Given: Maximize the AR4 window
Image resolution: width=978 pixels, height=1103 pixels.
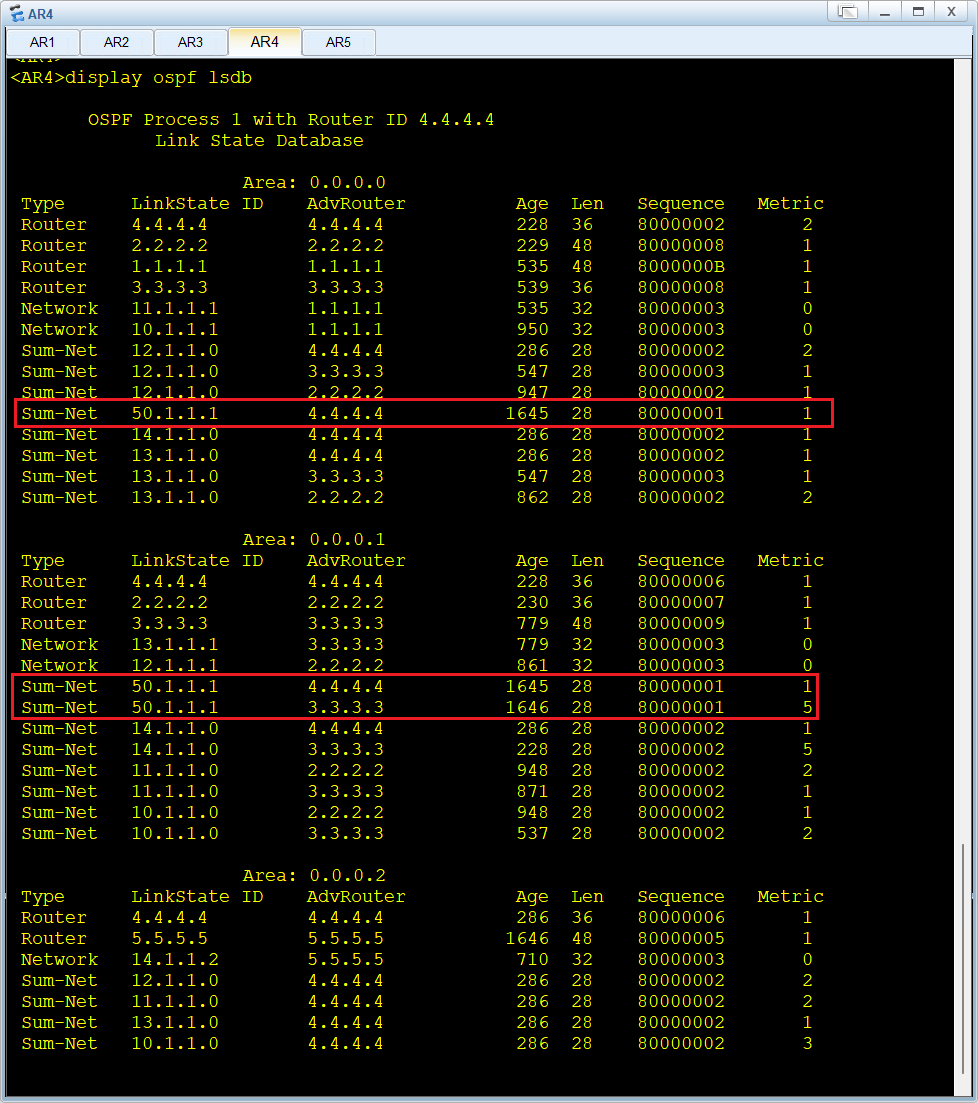Looking at the screenshot, I should pos(917,12).
